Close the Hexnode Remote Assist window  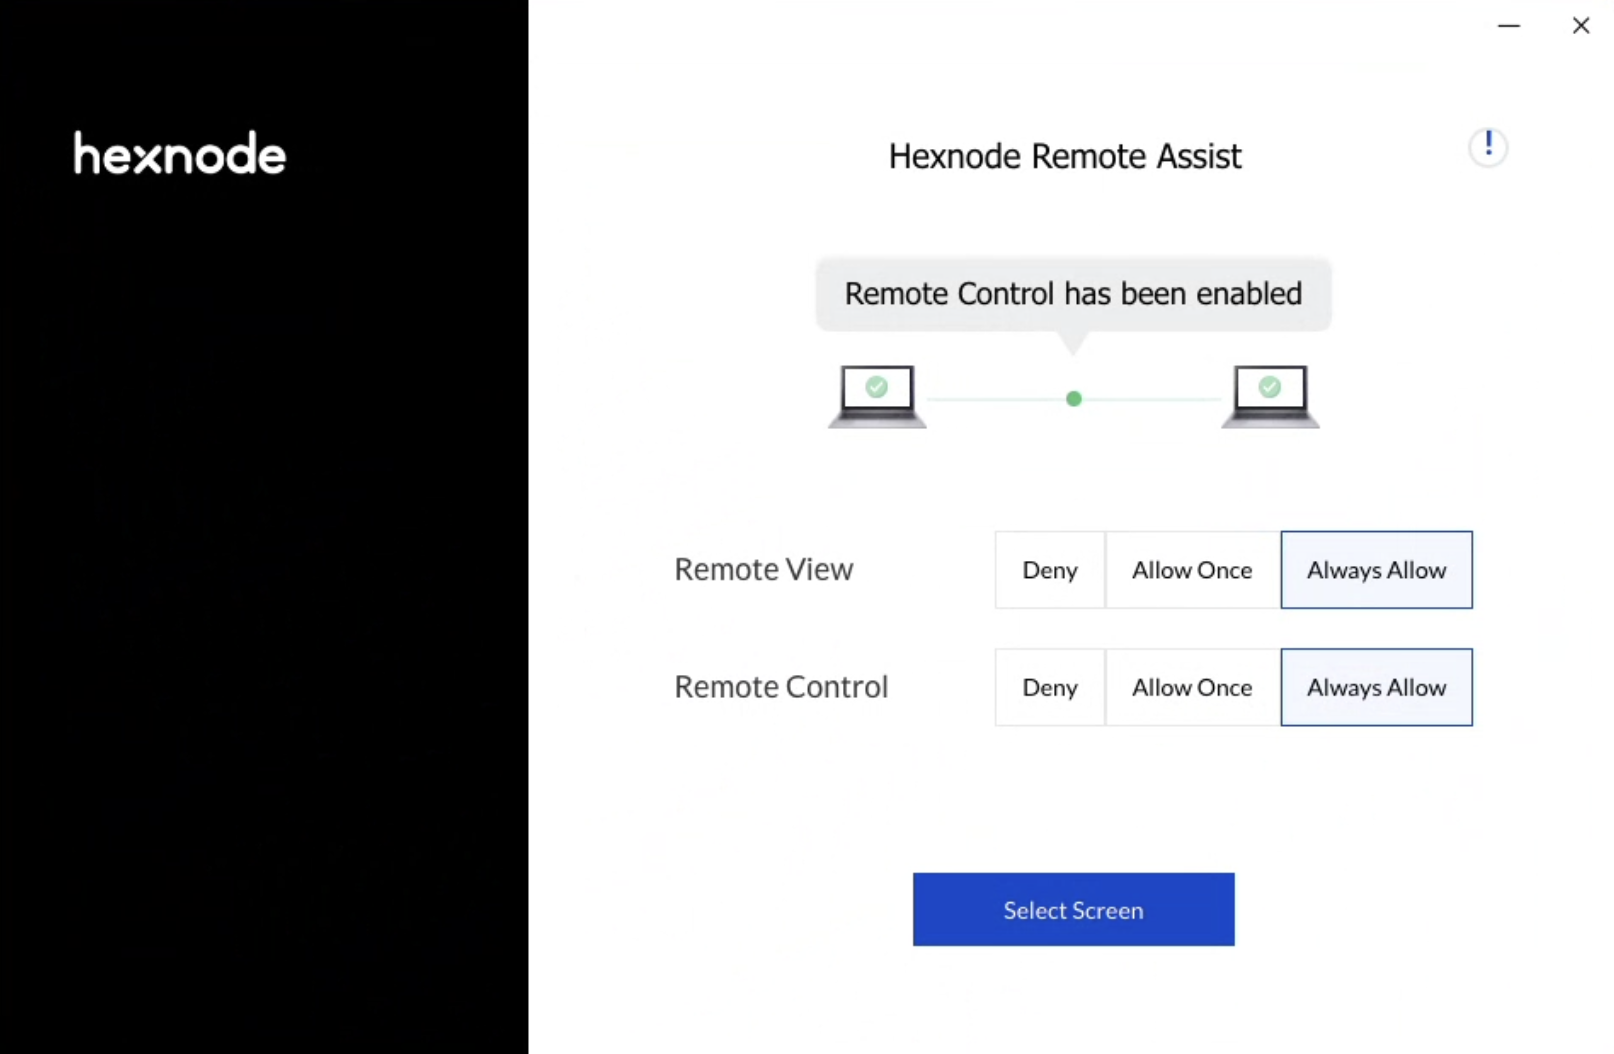pyautogui.click(x=1581, y=26)
